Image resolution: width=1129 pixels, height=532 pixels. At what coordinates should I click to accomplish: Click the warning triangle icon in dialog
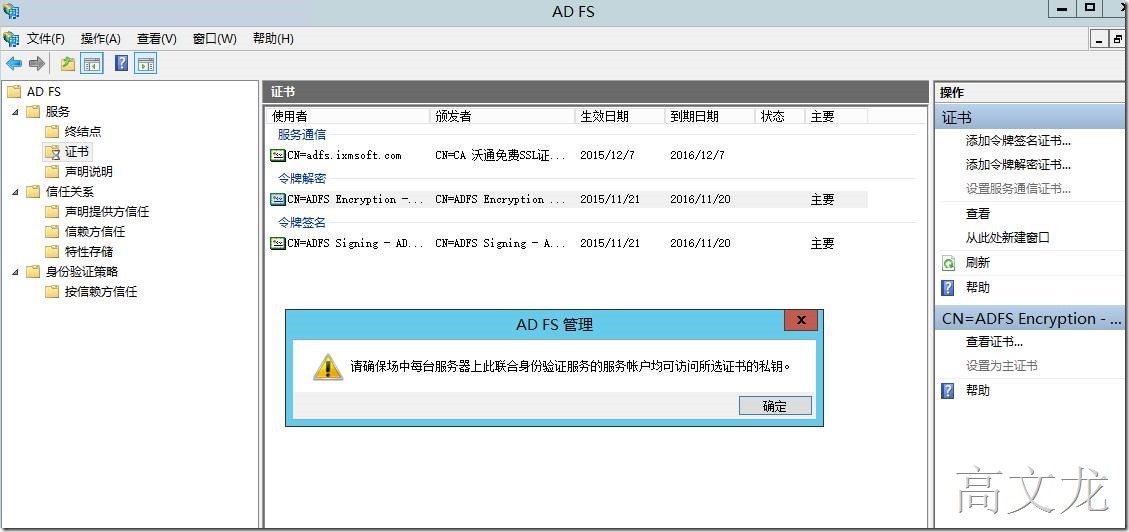pyautogui.click(x=328, y=366)
